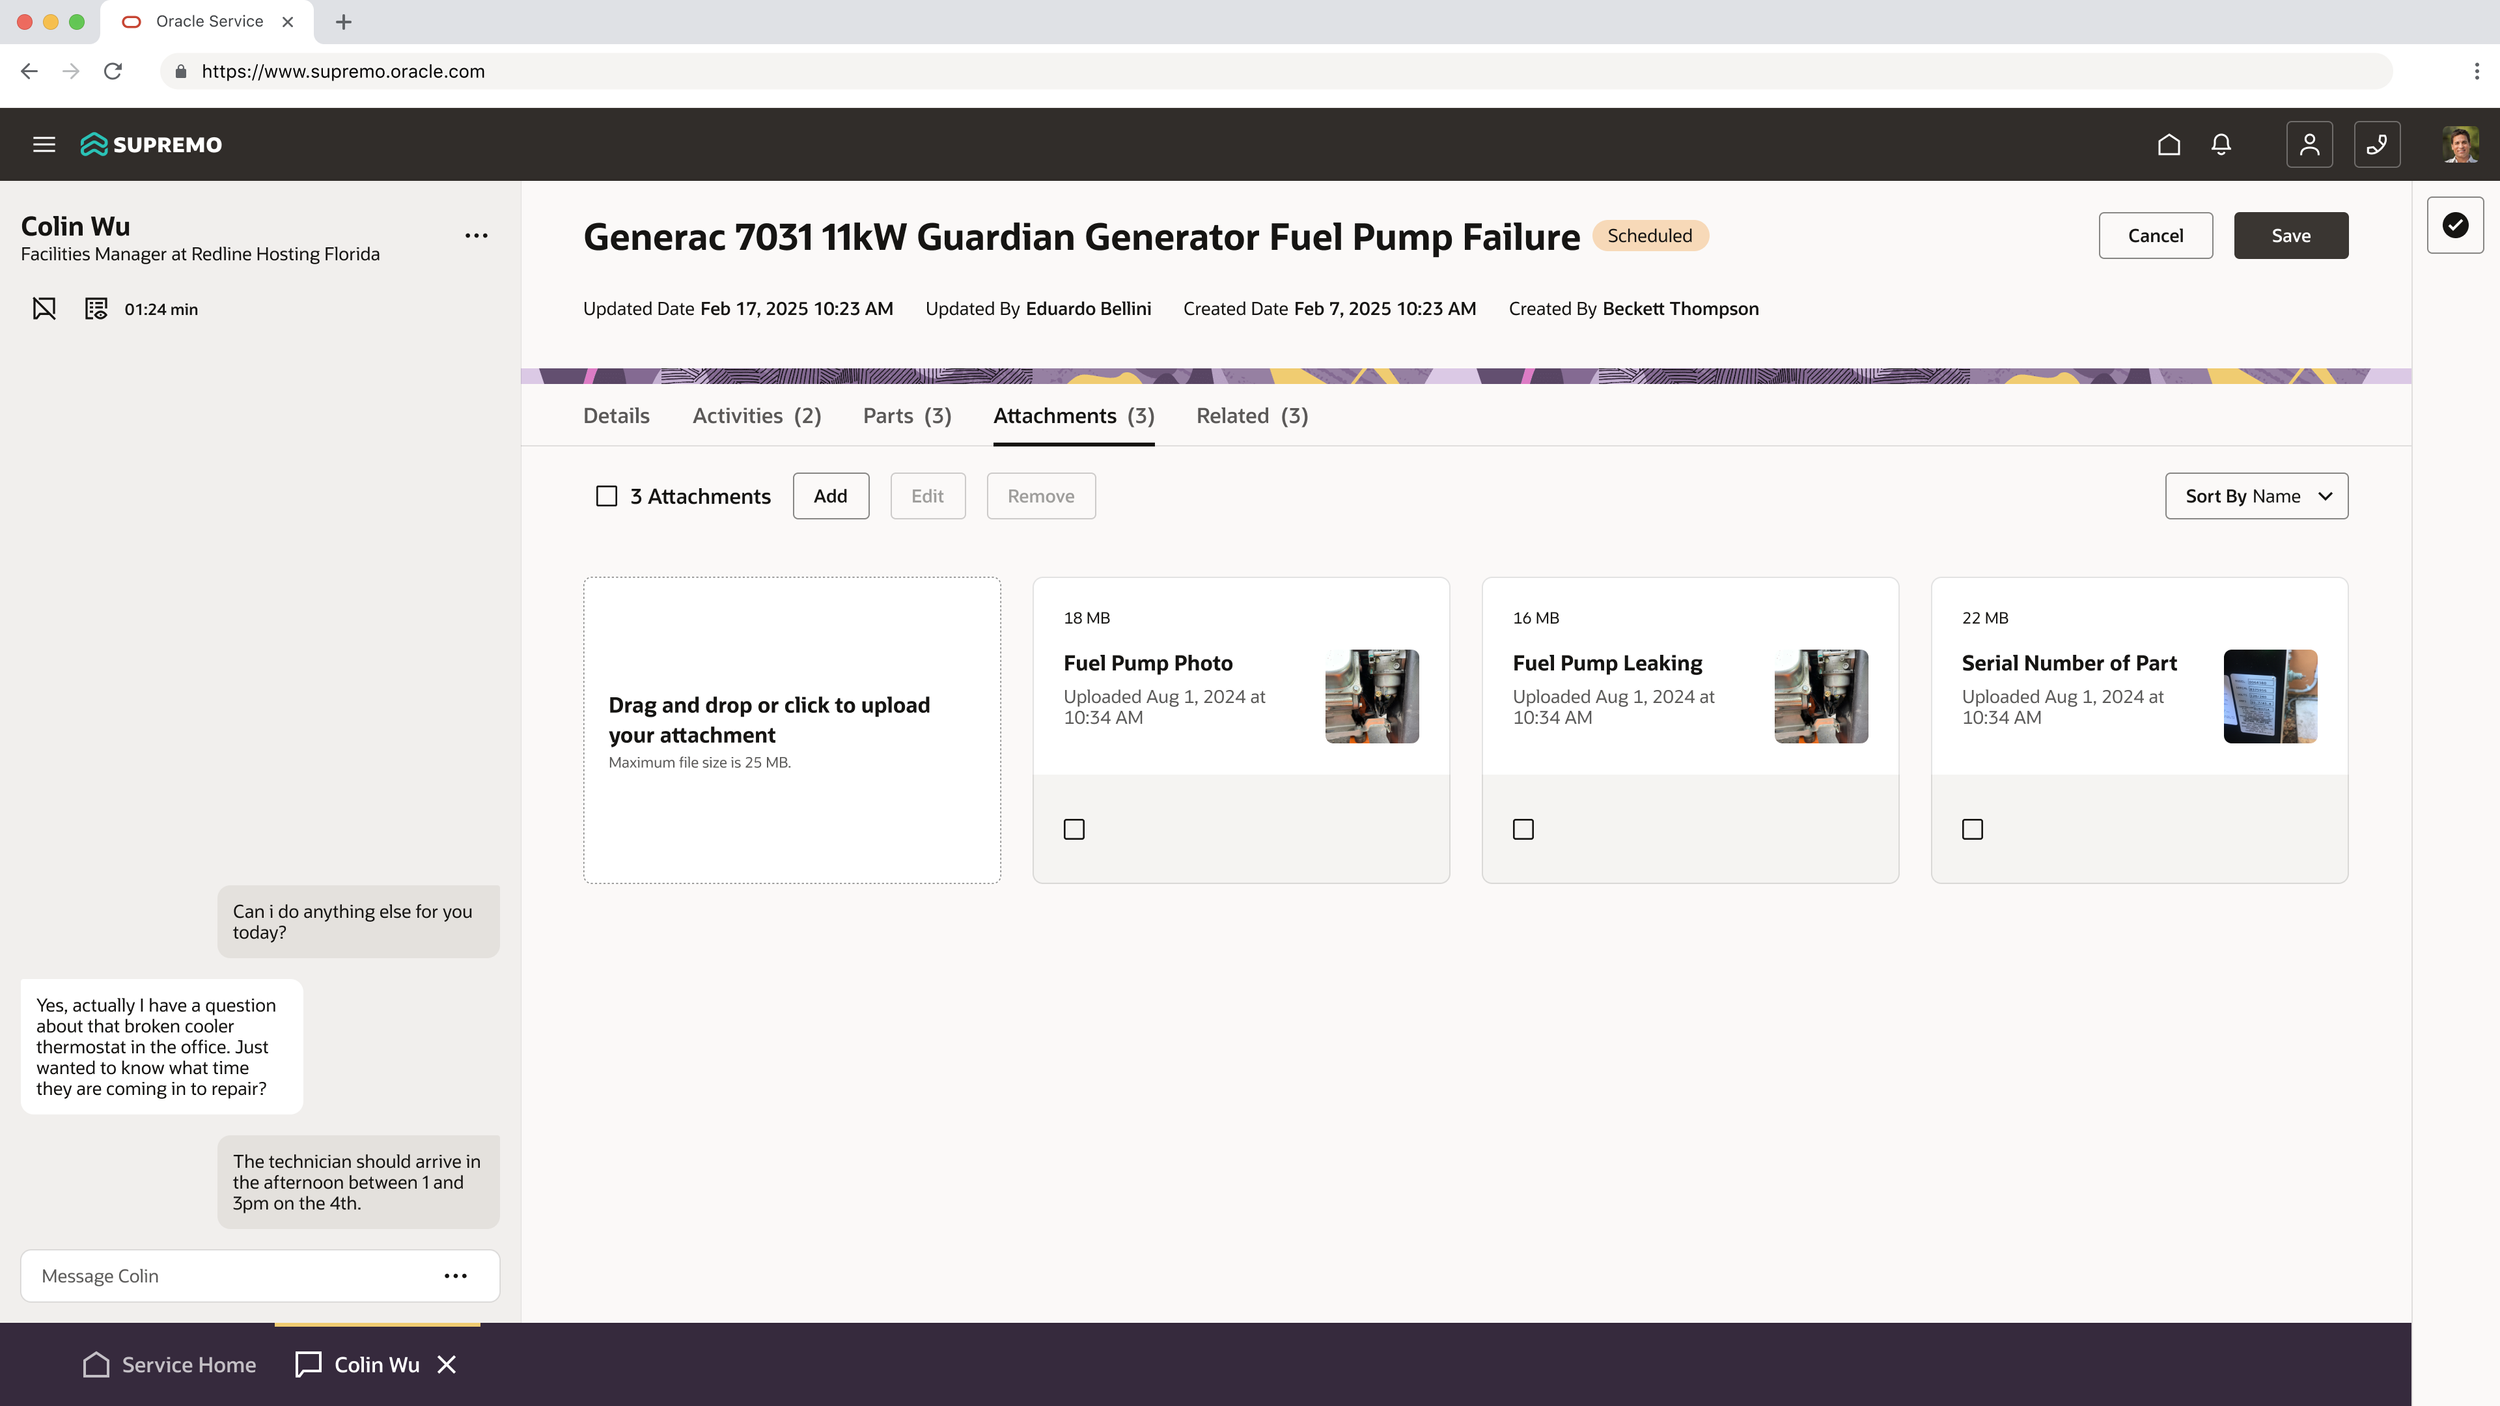Click the home icon in header
The image size is (2500, 1406).
pos(2168,144)
